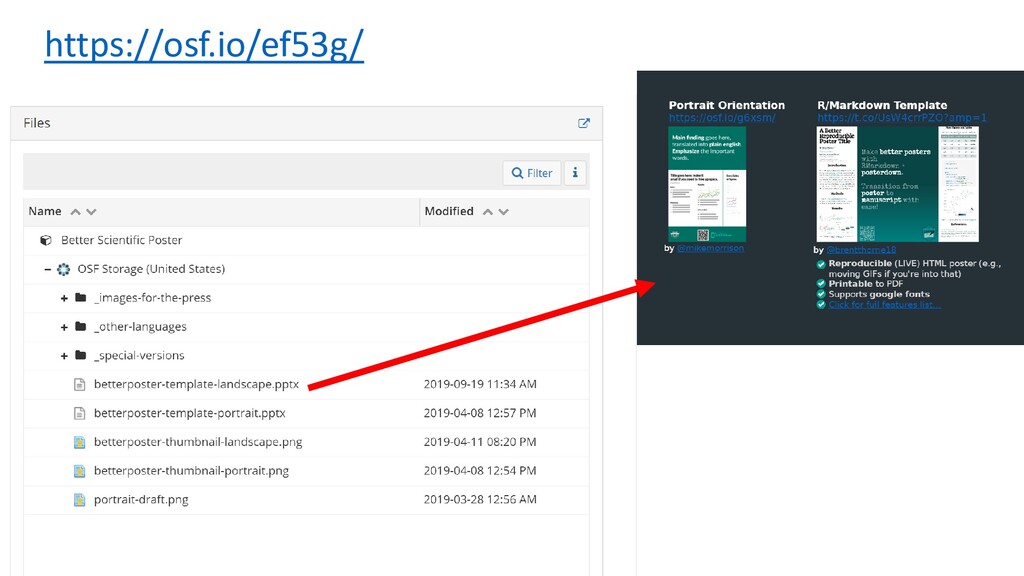Viewport: 1024px width, 576px height.
Task: Click checkmark beside full features list link
Action: coord(821,305)
